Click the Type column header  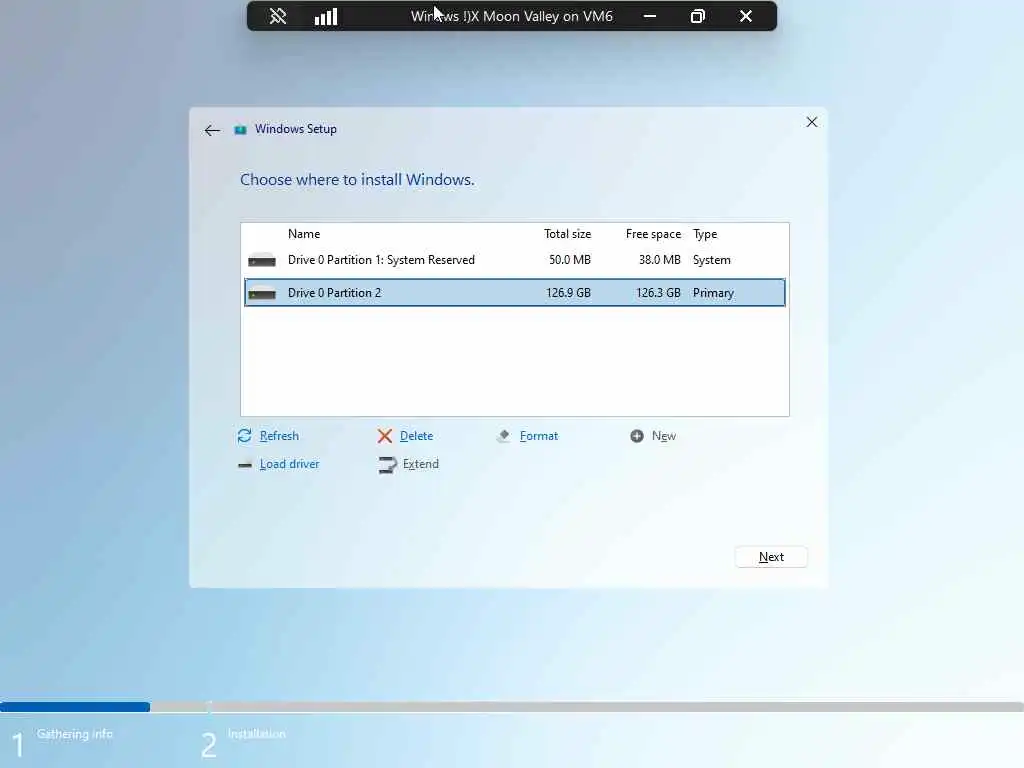click(x=705, y=234)
